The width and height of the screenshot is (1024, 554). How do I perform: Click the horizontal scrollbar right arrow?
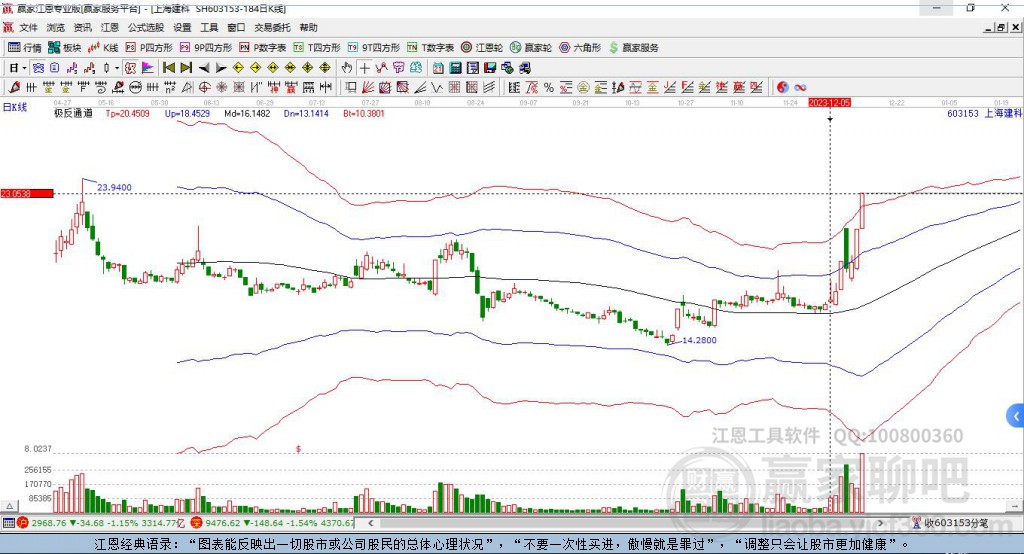tap(880, 523)
